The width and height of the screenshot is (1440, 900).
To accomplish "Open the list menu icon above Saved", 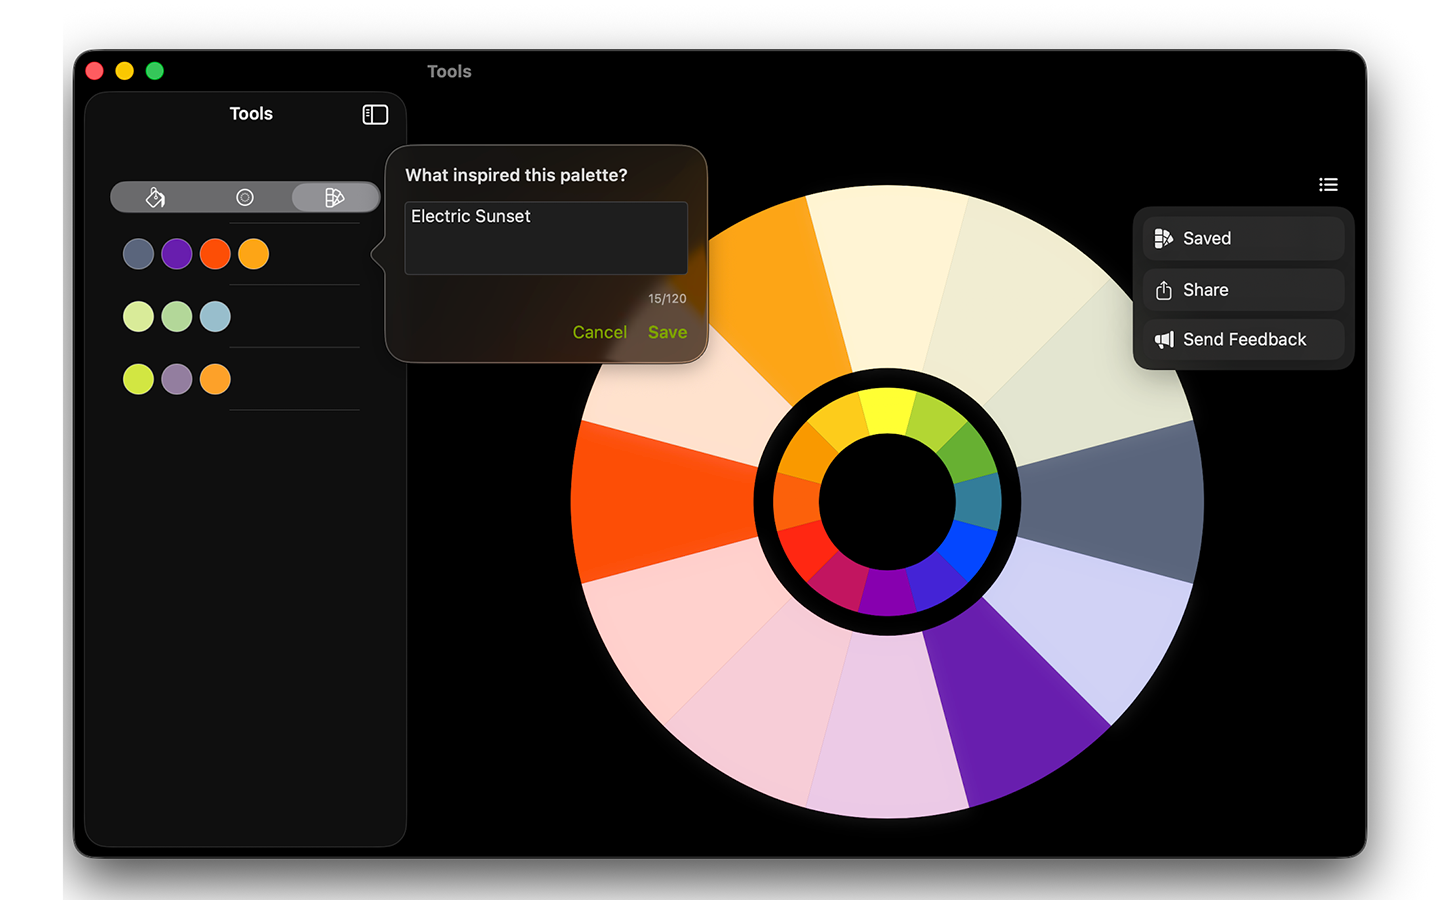I will (x=1328, y=184).
